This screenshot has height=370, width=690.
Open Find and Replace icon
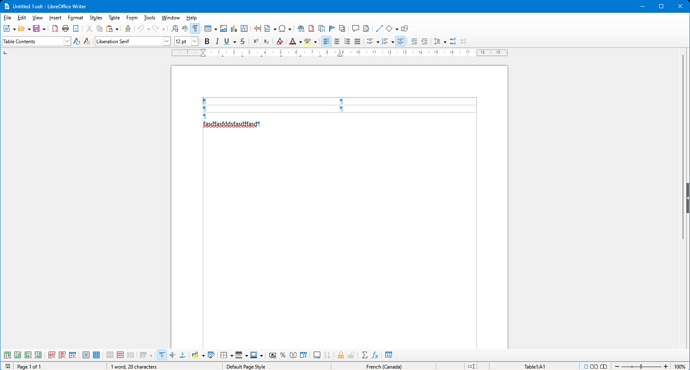coord(175,29)
